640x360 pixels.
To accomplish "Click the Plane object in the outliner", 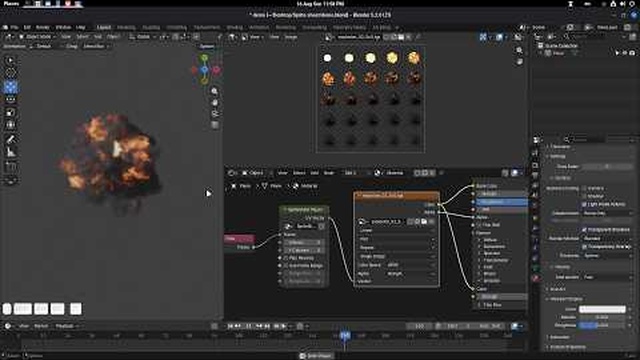I will coord(558,53).
